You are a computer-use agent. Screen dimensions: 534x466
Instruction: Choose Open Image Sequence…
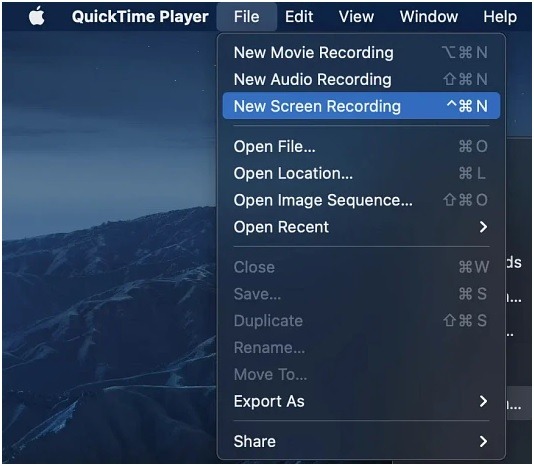click(x=361, y=200)
